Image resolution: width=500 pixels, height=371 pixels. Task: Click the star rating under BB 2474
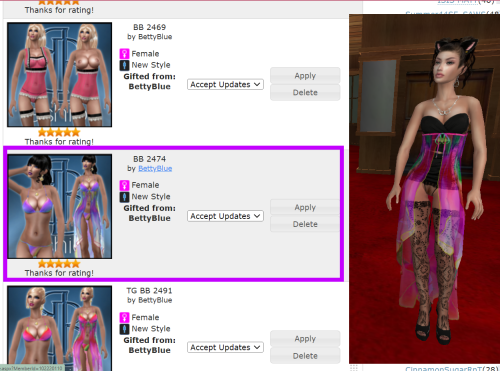click(59, 264)
